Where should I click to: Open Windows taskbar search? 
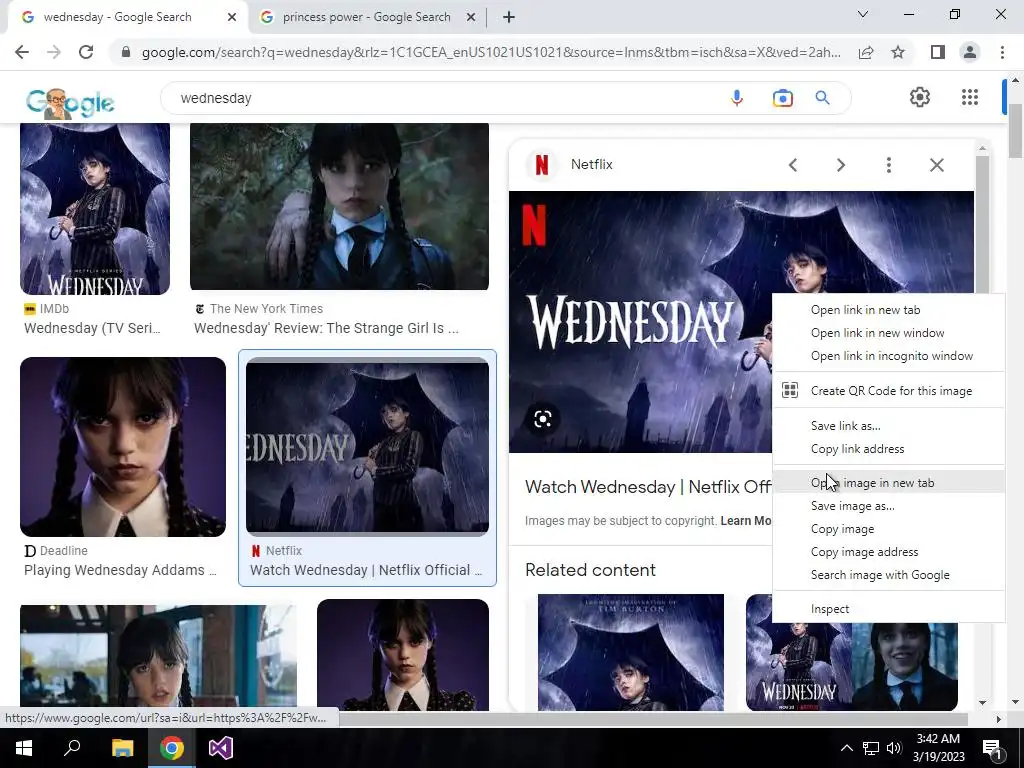point(72,748)
